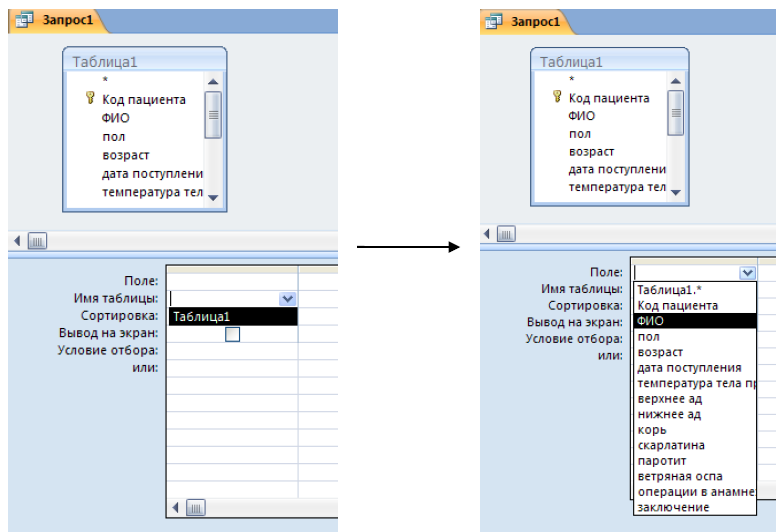The width and height of the screenshot is (784, 532).
Task: Click left scroll arrow of left upper pane
Action: (18, 241)
